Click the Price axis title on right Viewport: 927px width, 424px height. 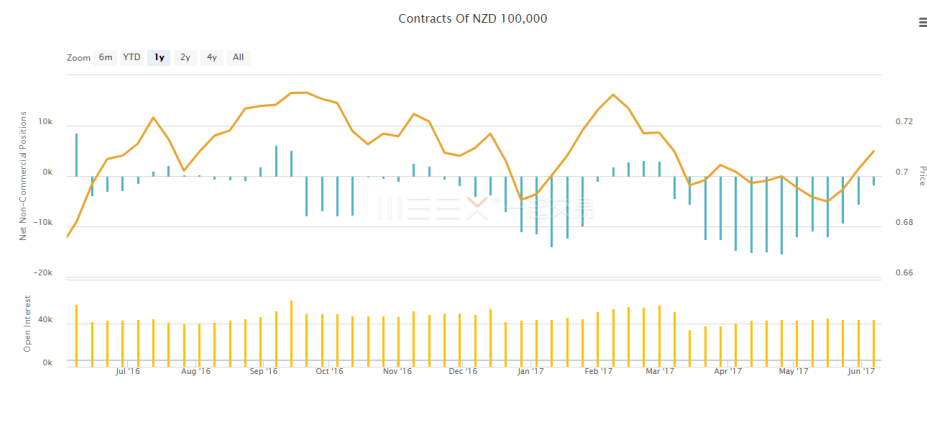click(x=922, y=175)
